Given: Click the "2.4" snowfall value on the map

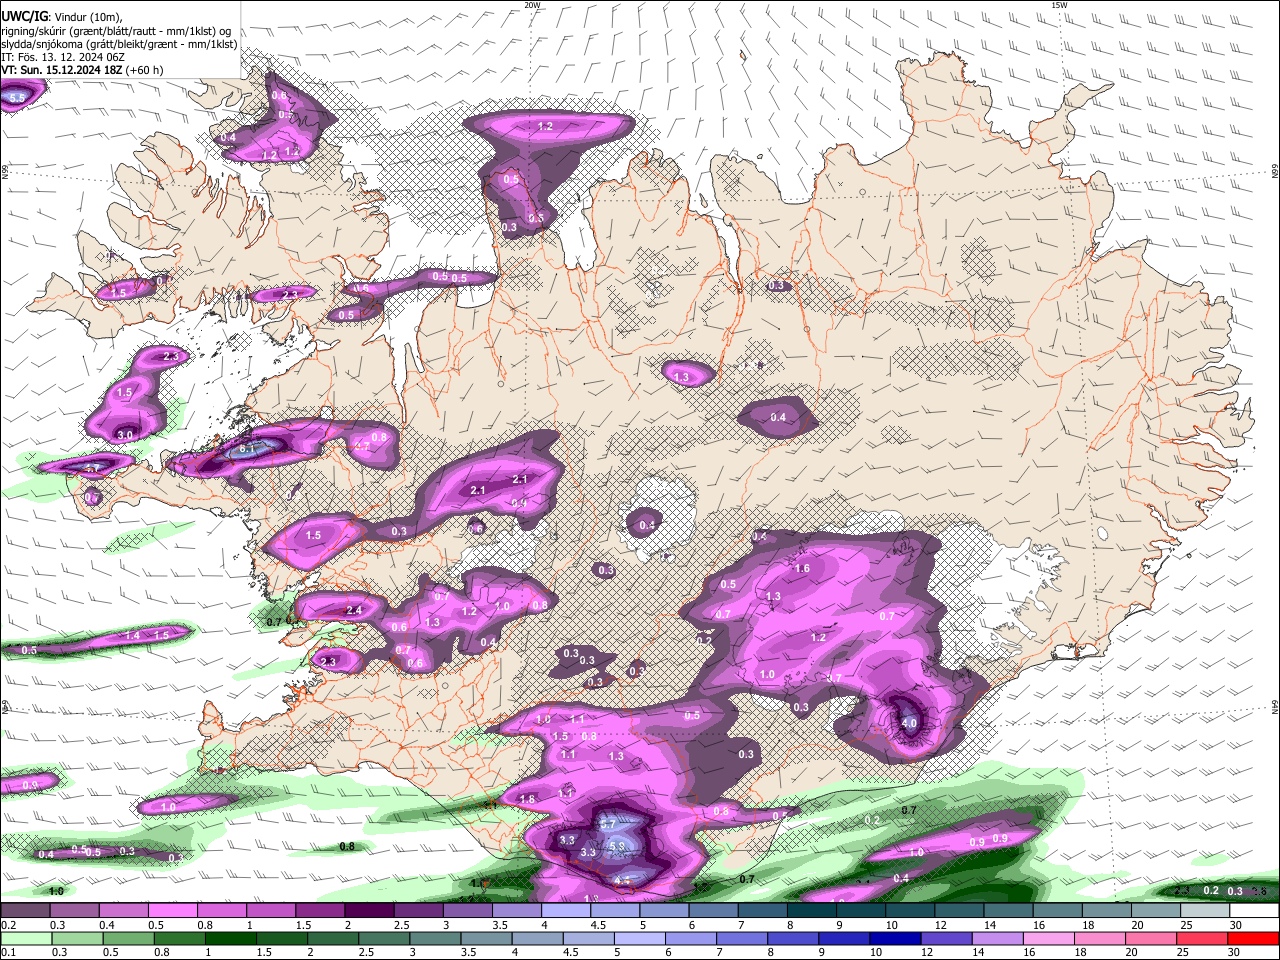Looking at the screenshot, I should coord(354,610).
